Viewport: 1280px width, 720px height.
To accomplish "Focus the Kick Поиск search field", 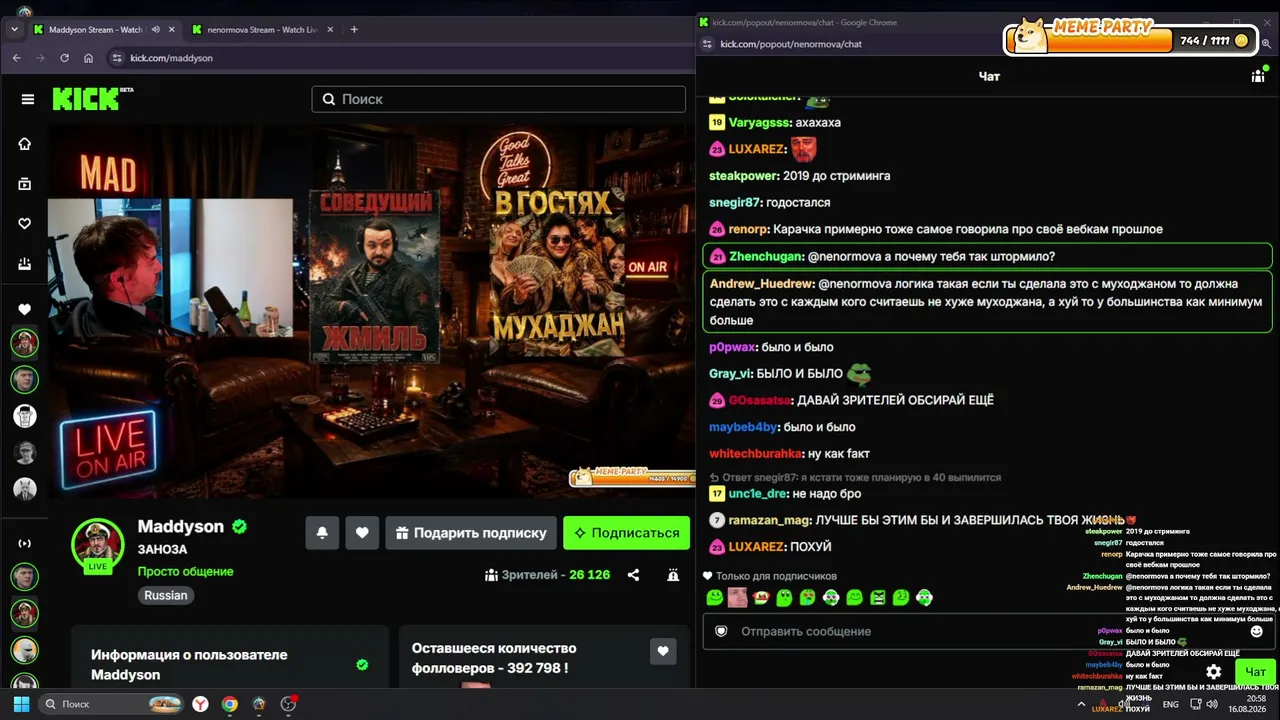I will click(498, 99).
